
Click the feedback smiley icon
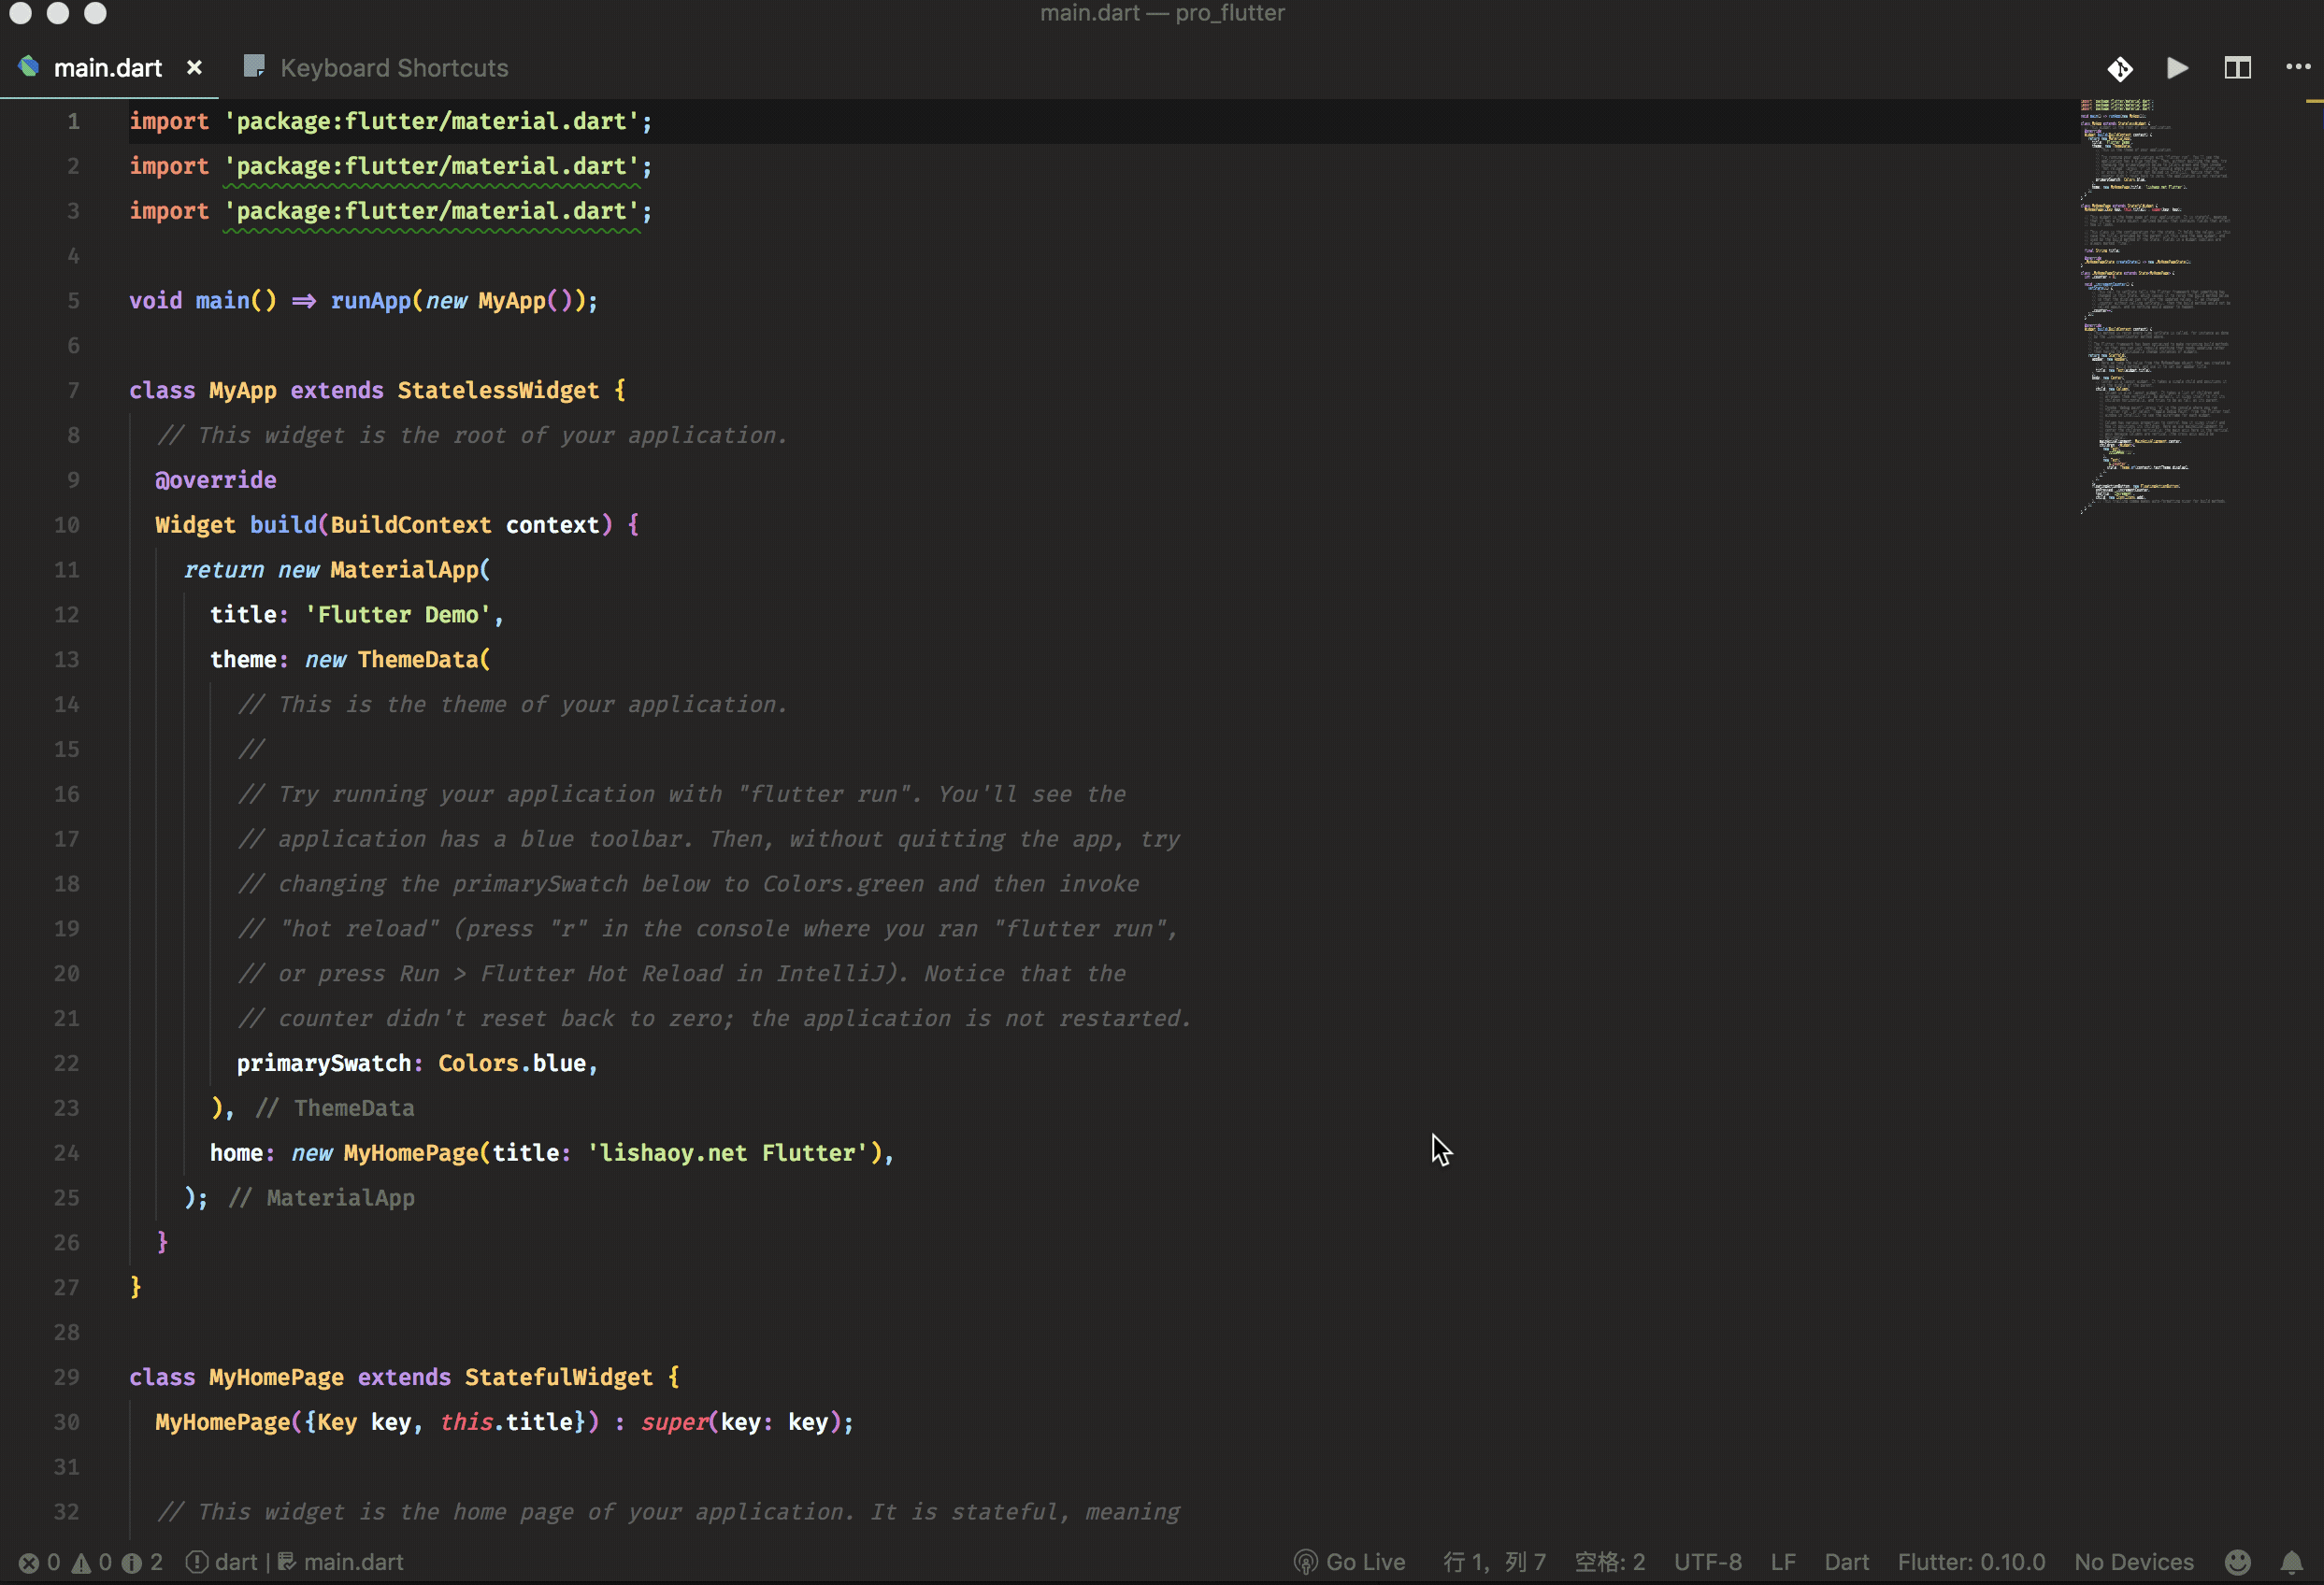pos(2238,1562)
